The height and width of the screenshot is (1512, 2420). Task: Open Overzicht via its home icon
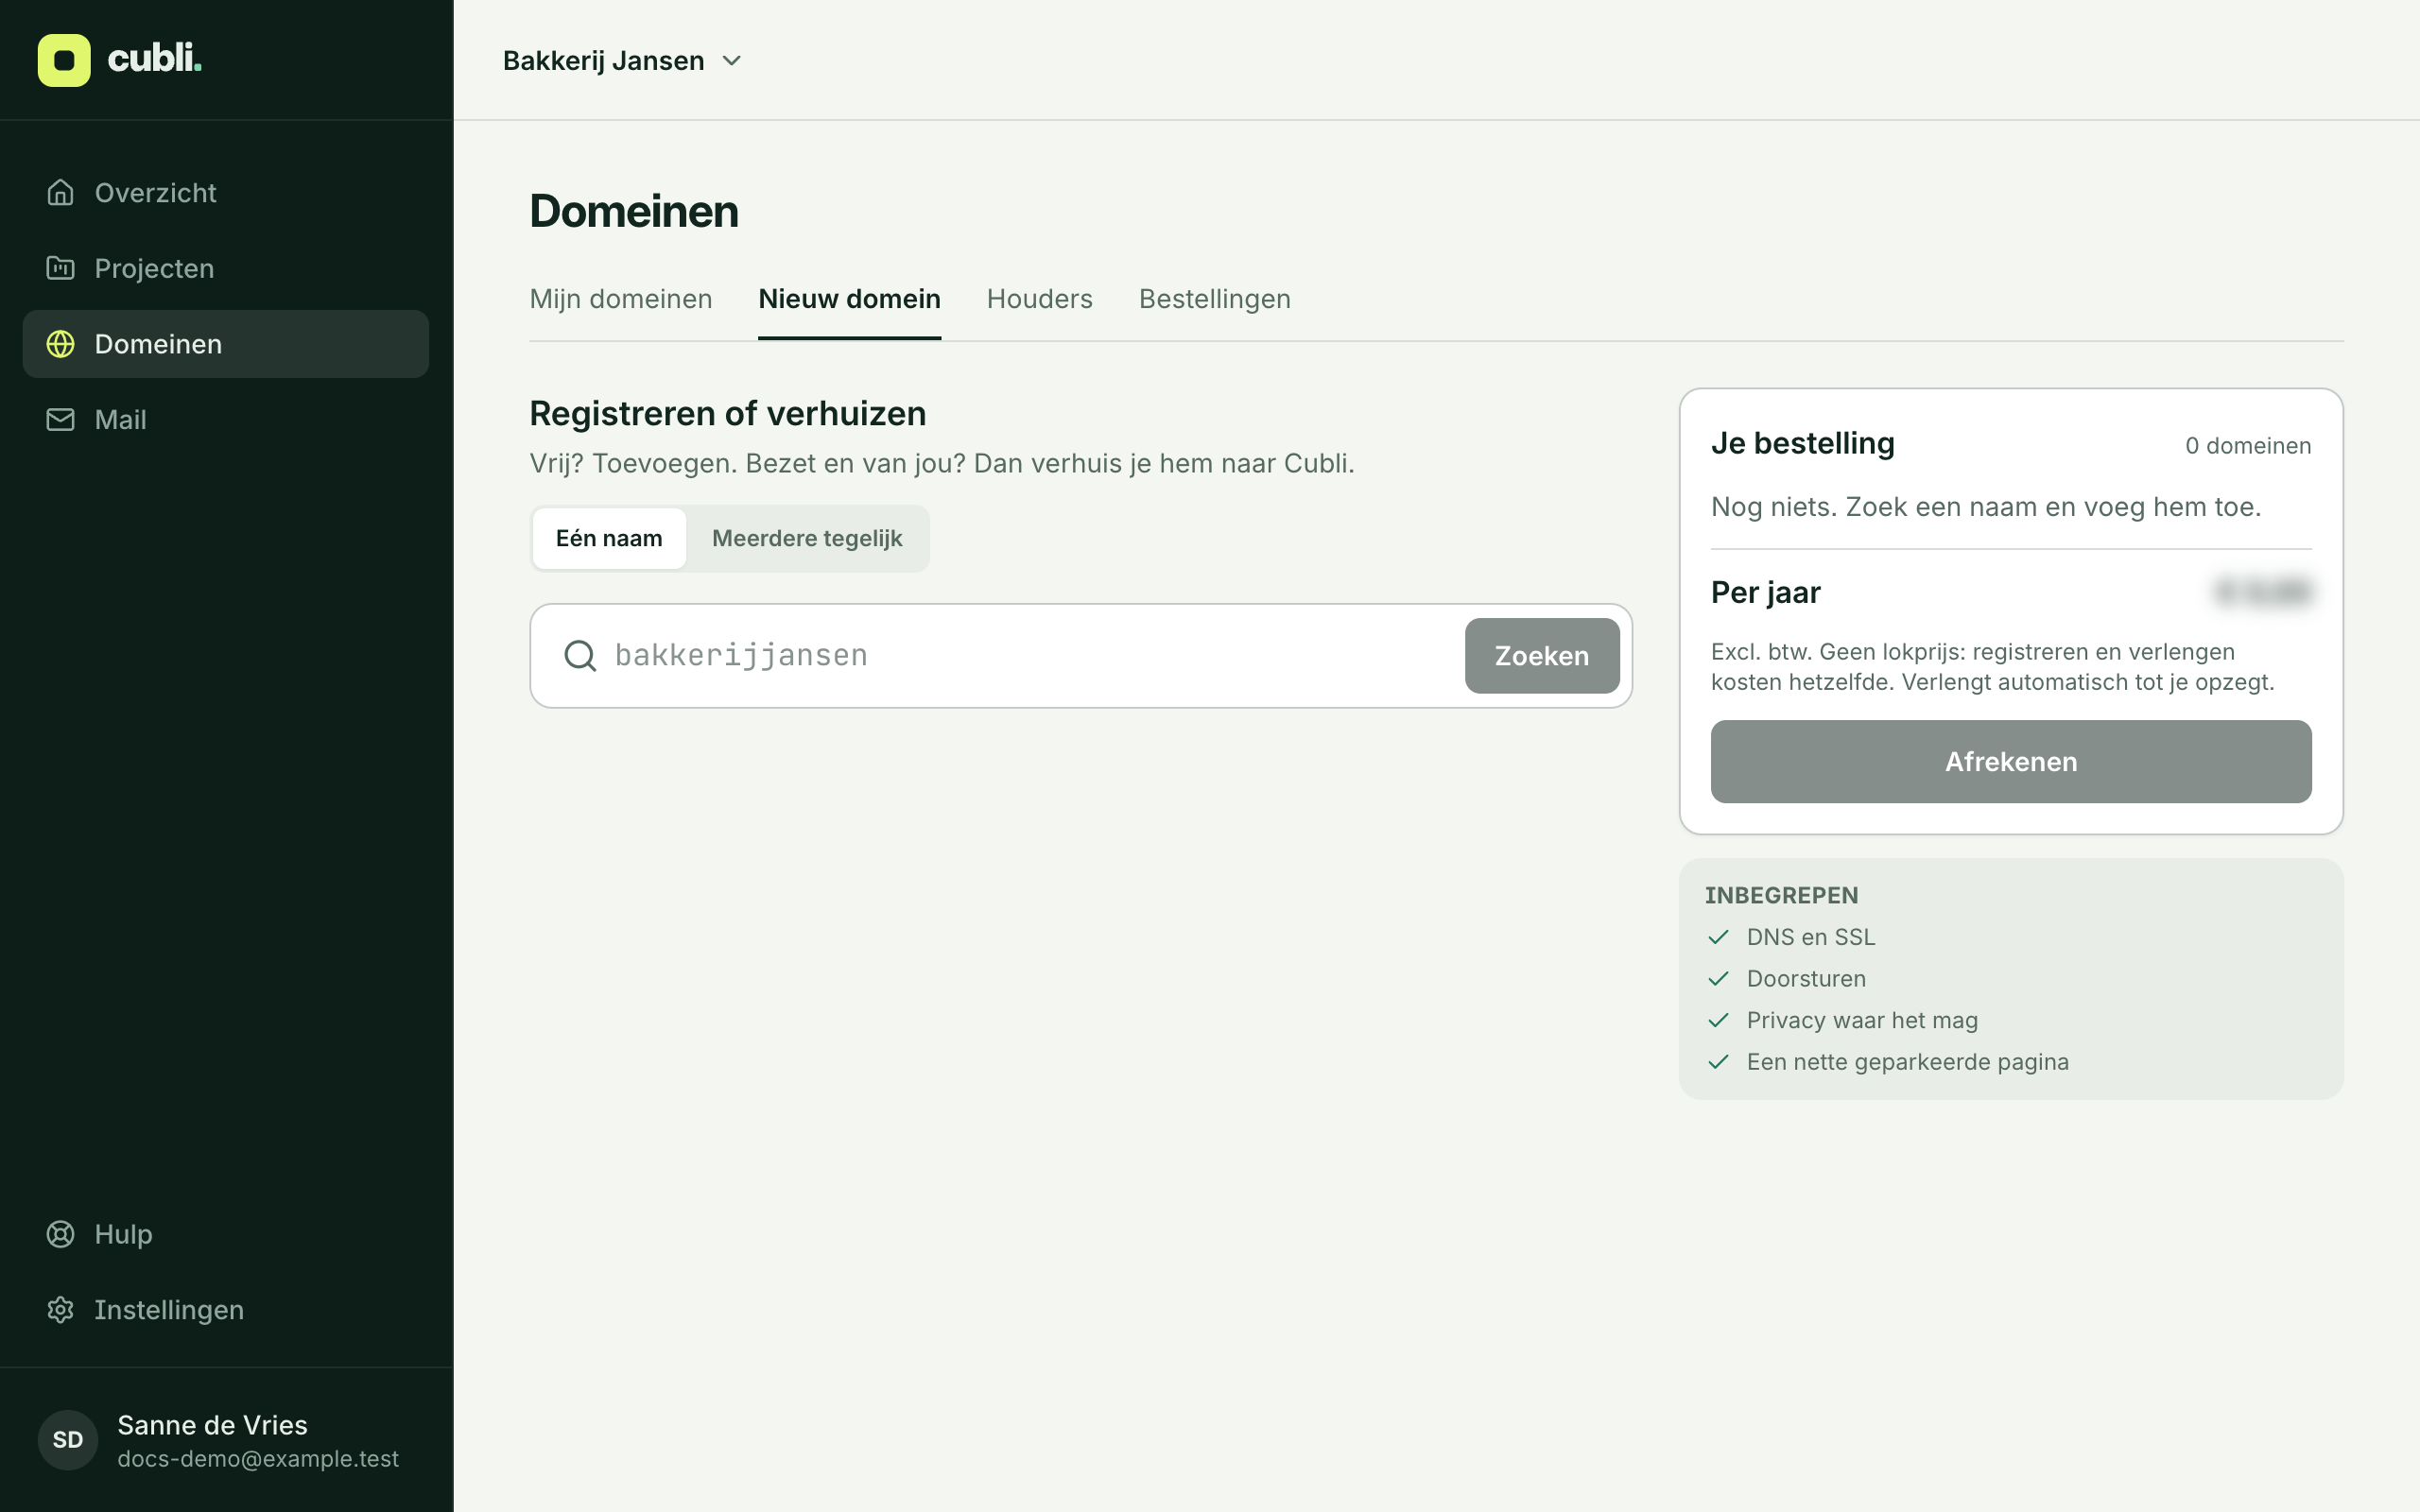60,192
